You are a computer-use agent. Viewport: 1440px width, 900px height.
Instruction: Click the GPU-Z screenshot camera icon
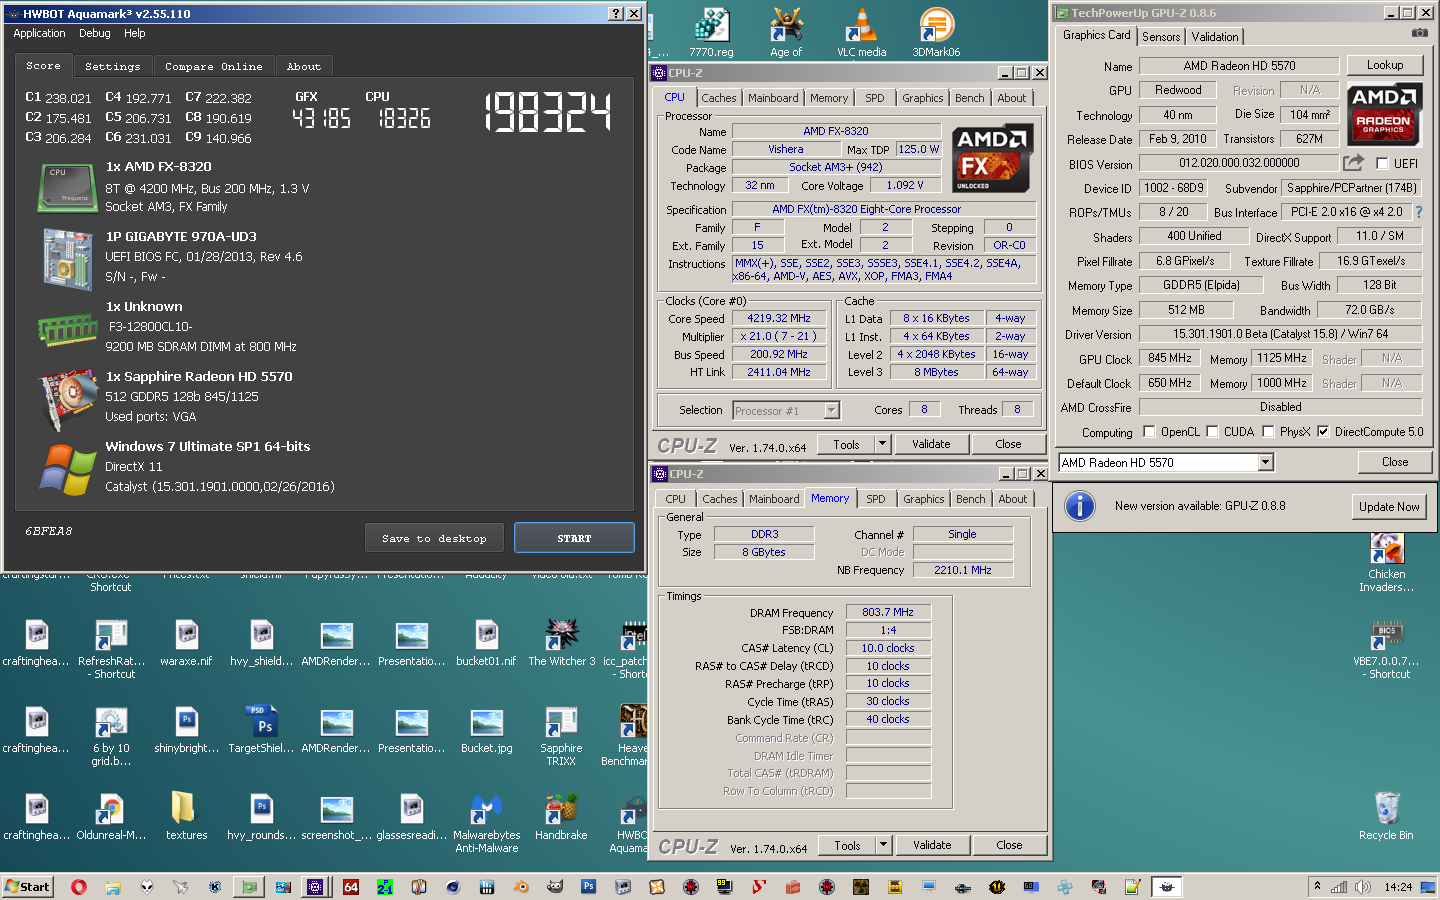tap(1420, 33)
